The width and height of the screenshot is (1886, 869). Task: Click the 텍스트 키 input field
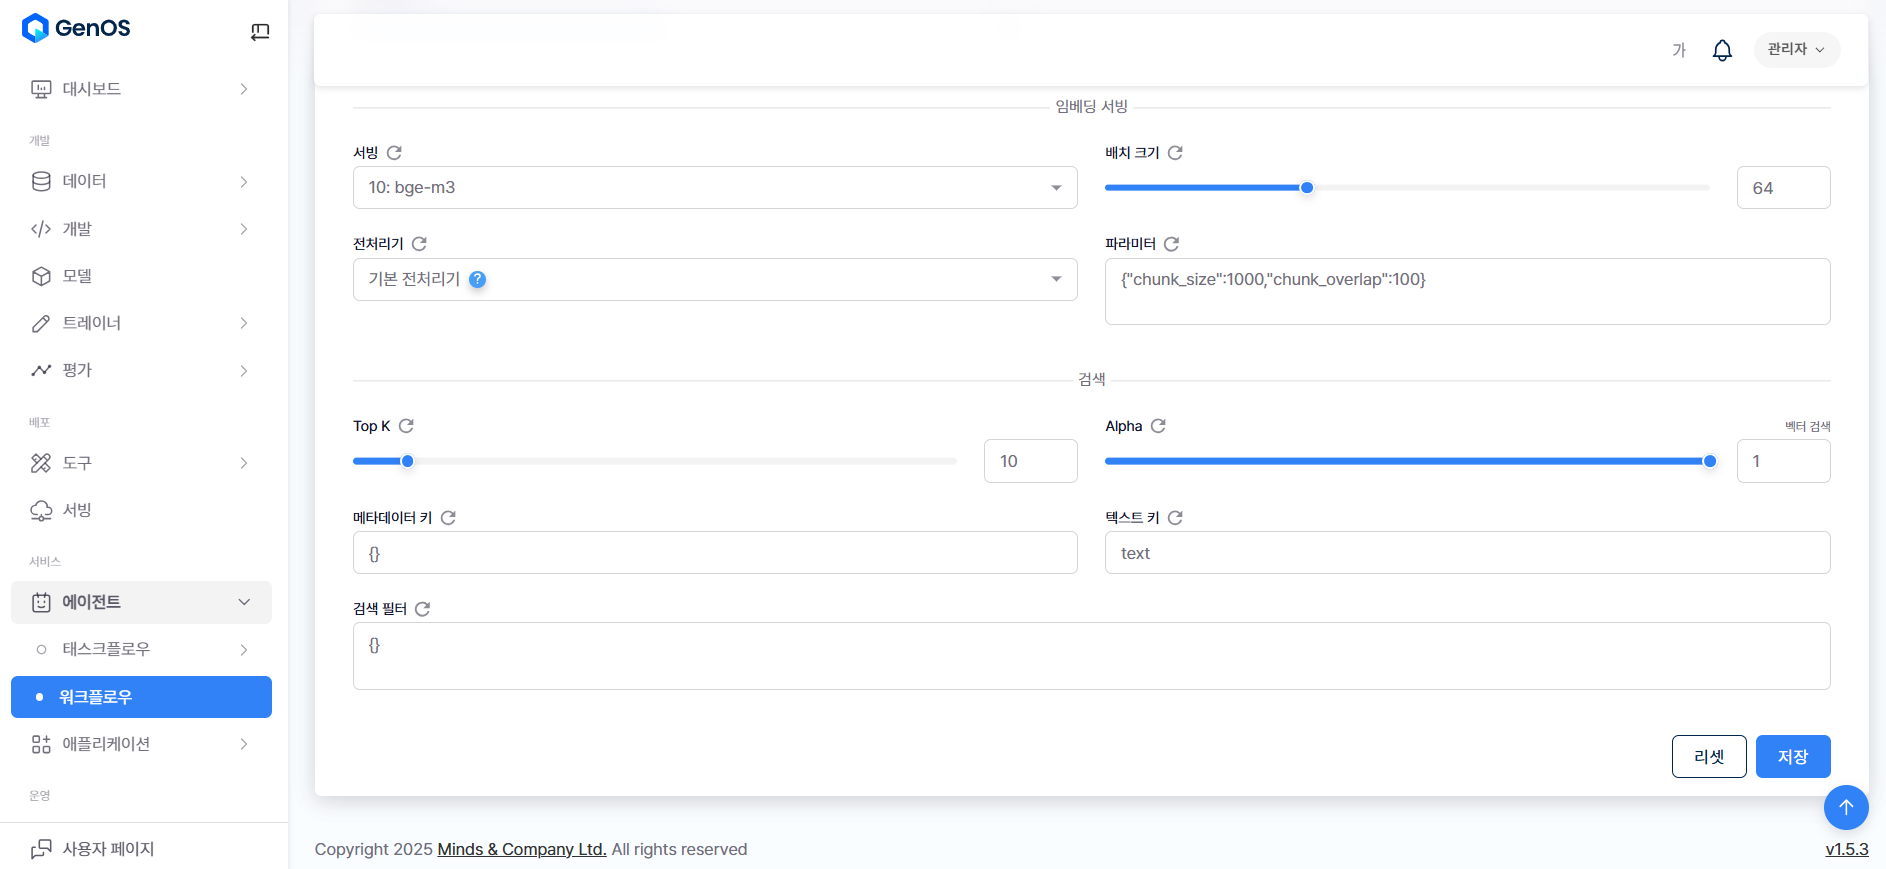pos(1466,553)
